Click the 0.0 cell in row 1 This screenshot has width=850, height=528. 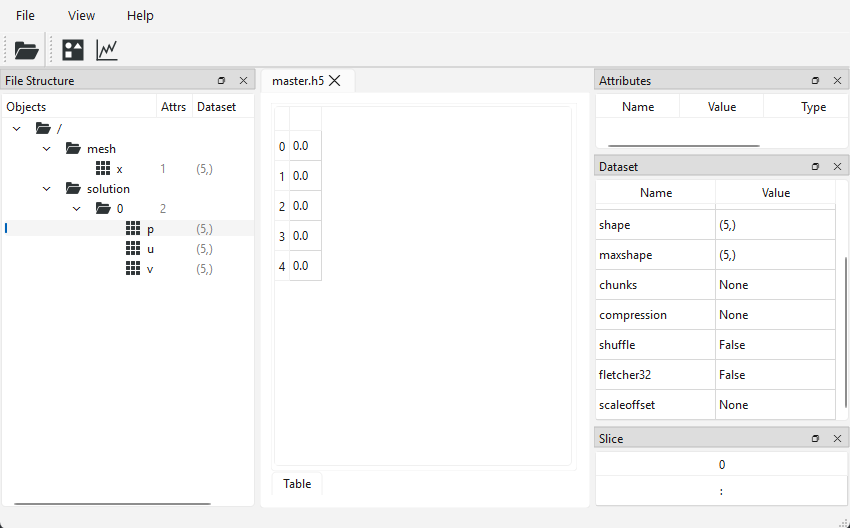[x=305, y=176]
